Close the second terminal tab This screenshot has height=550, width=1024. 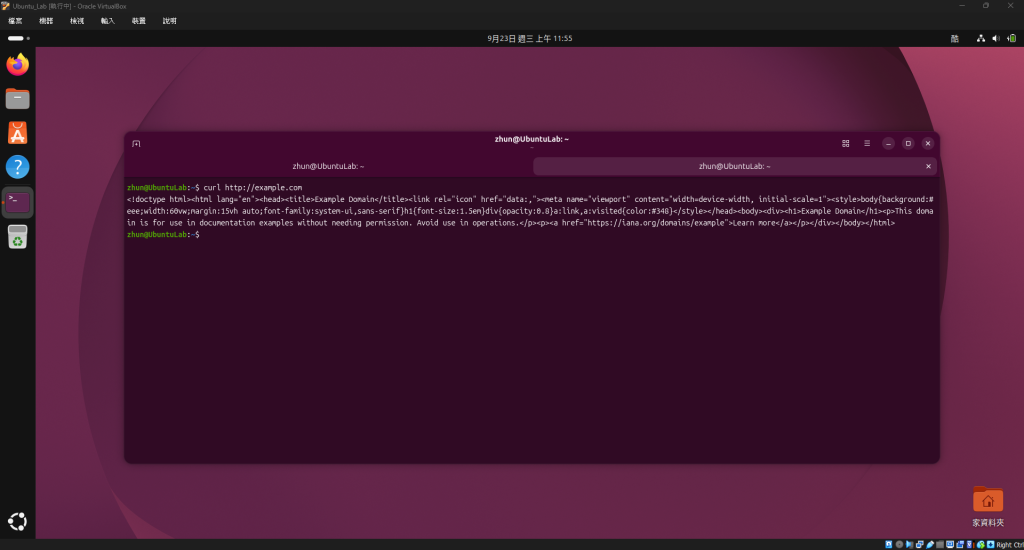coord(928,166)
